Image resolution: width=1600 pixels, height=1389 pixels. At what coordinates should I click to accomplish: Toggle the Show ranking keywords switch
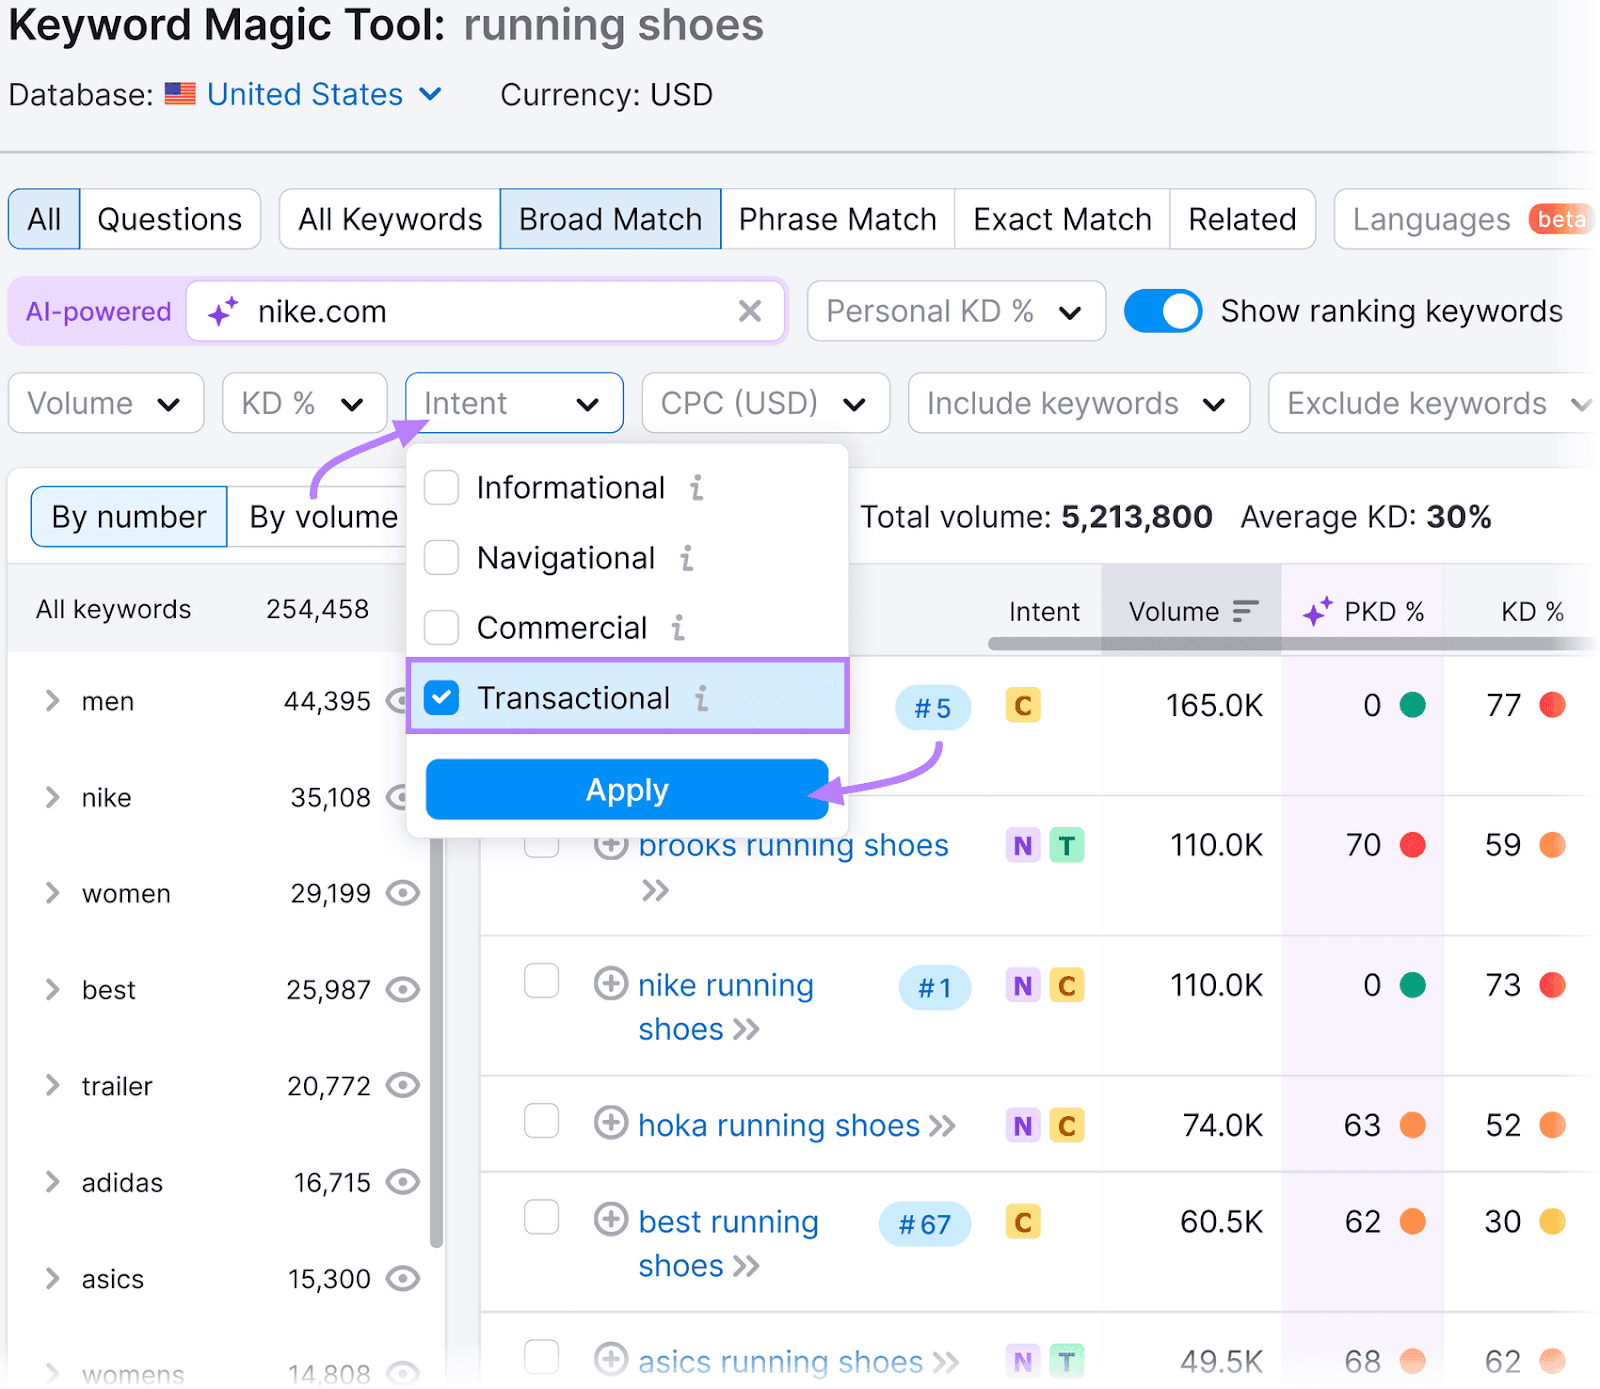[x=1163, y=311]
